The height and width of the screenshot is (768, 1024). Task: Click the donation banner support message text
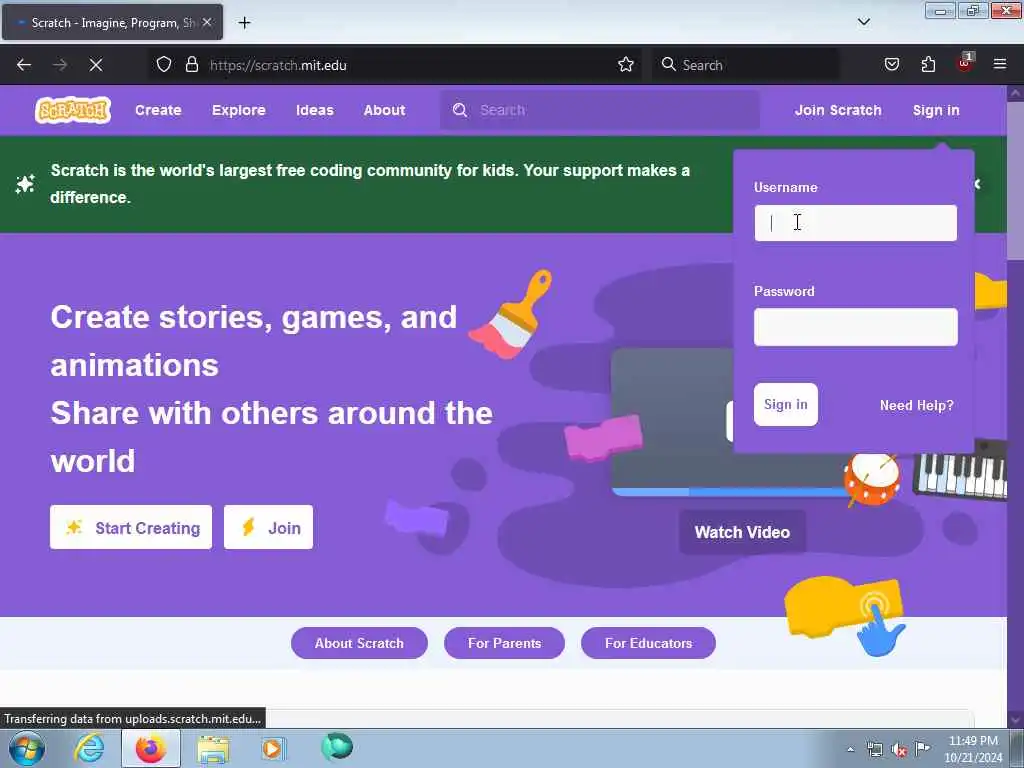tap(370, 184)
